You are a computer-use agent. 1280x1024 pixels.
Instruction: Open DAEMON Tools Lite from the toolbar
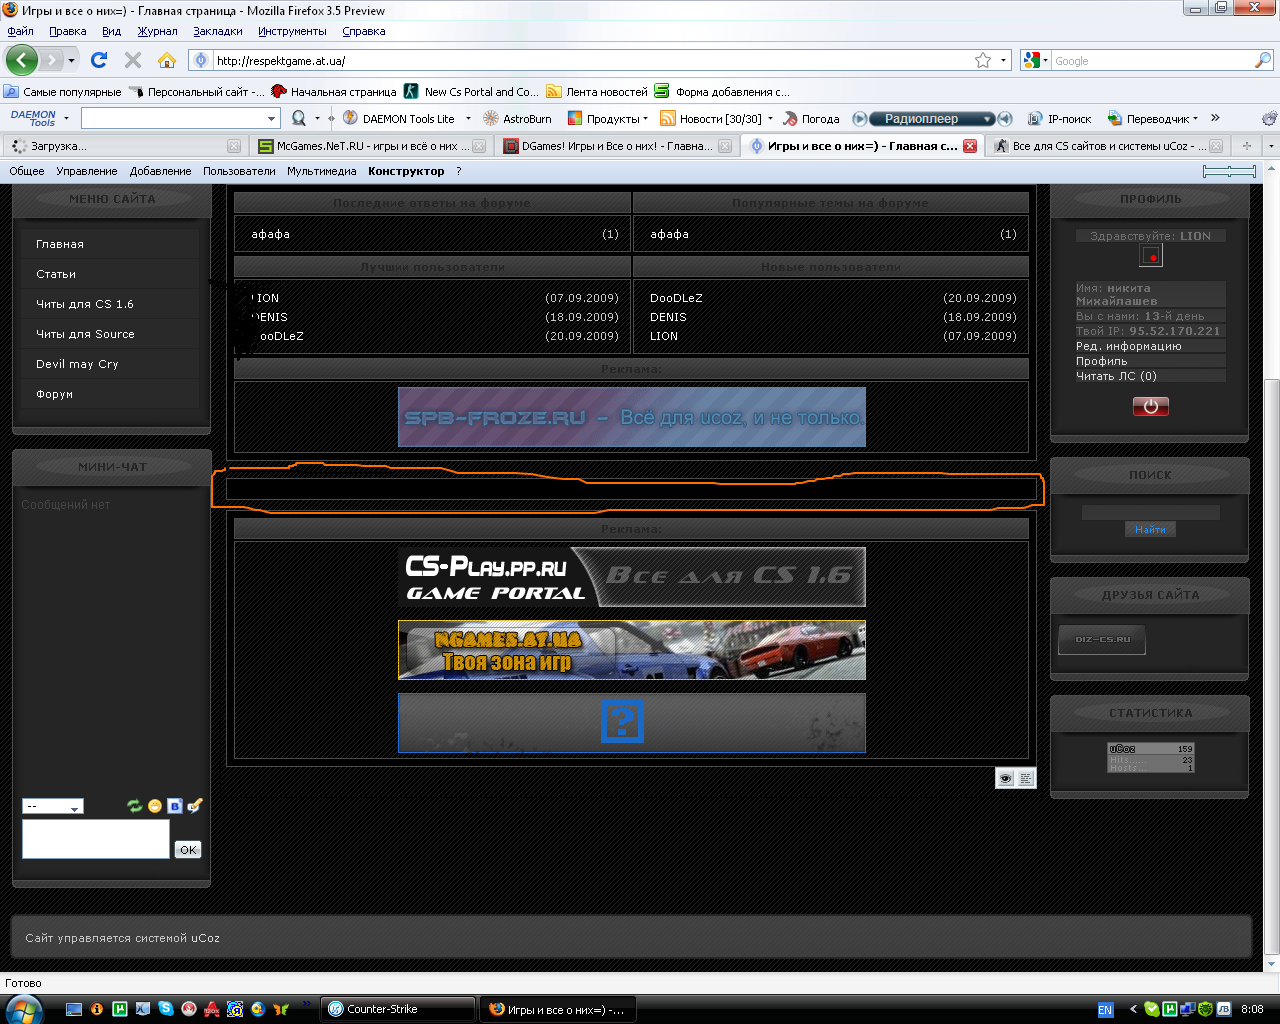[x=399, y=118]
